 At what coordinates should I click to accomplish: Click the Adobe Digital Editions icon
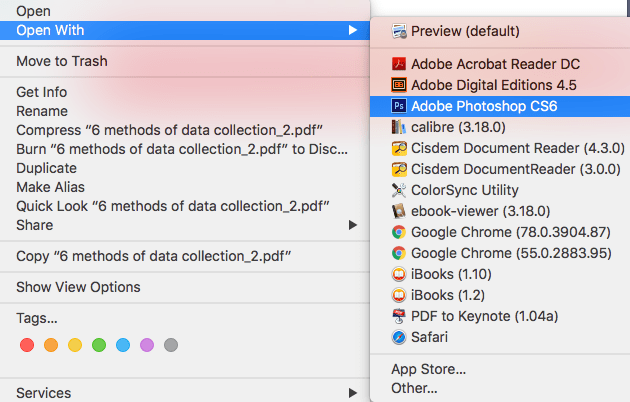pos(399,85)
